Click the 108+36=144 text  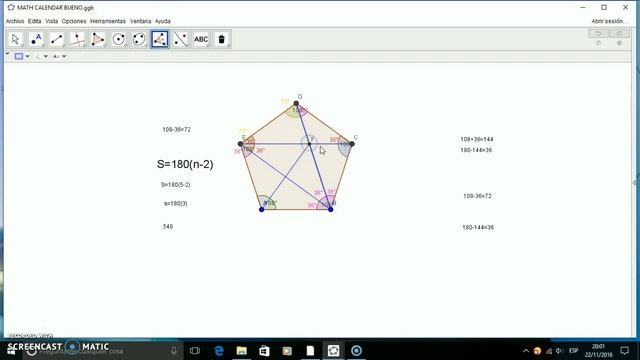tap(477, 139)
